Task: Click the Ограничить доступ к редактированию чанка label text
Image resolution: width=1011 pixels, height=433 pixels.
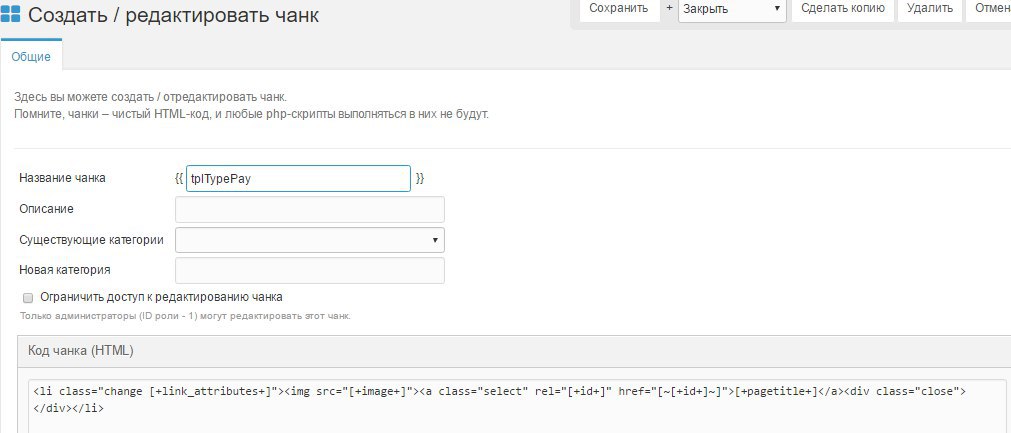Action: coord(161,297)
